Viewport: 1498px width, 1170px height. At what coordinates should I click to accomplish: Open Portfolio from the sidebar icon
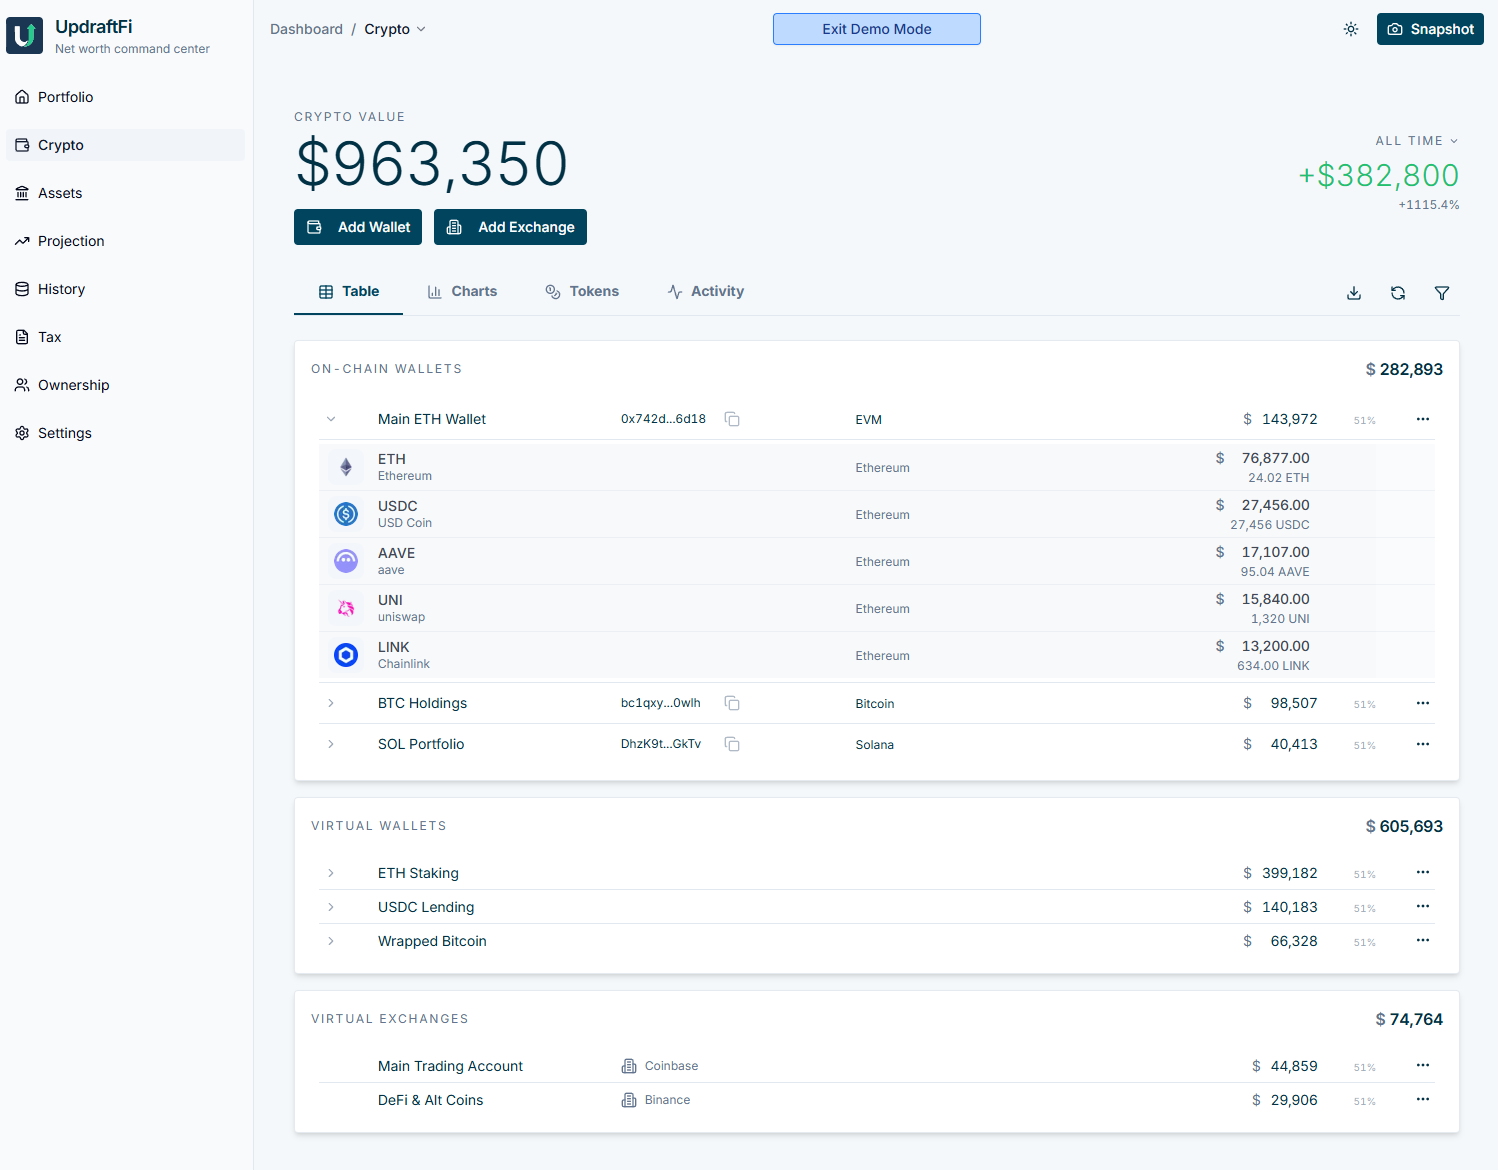(22, 96)
